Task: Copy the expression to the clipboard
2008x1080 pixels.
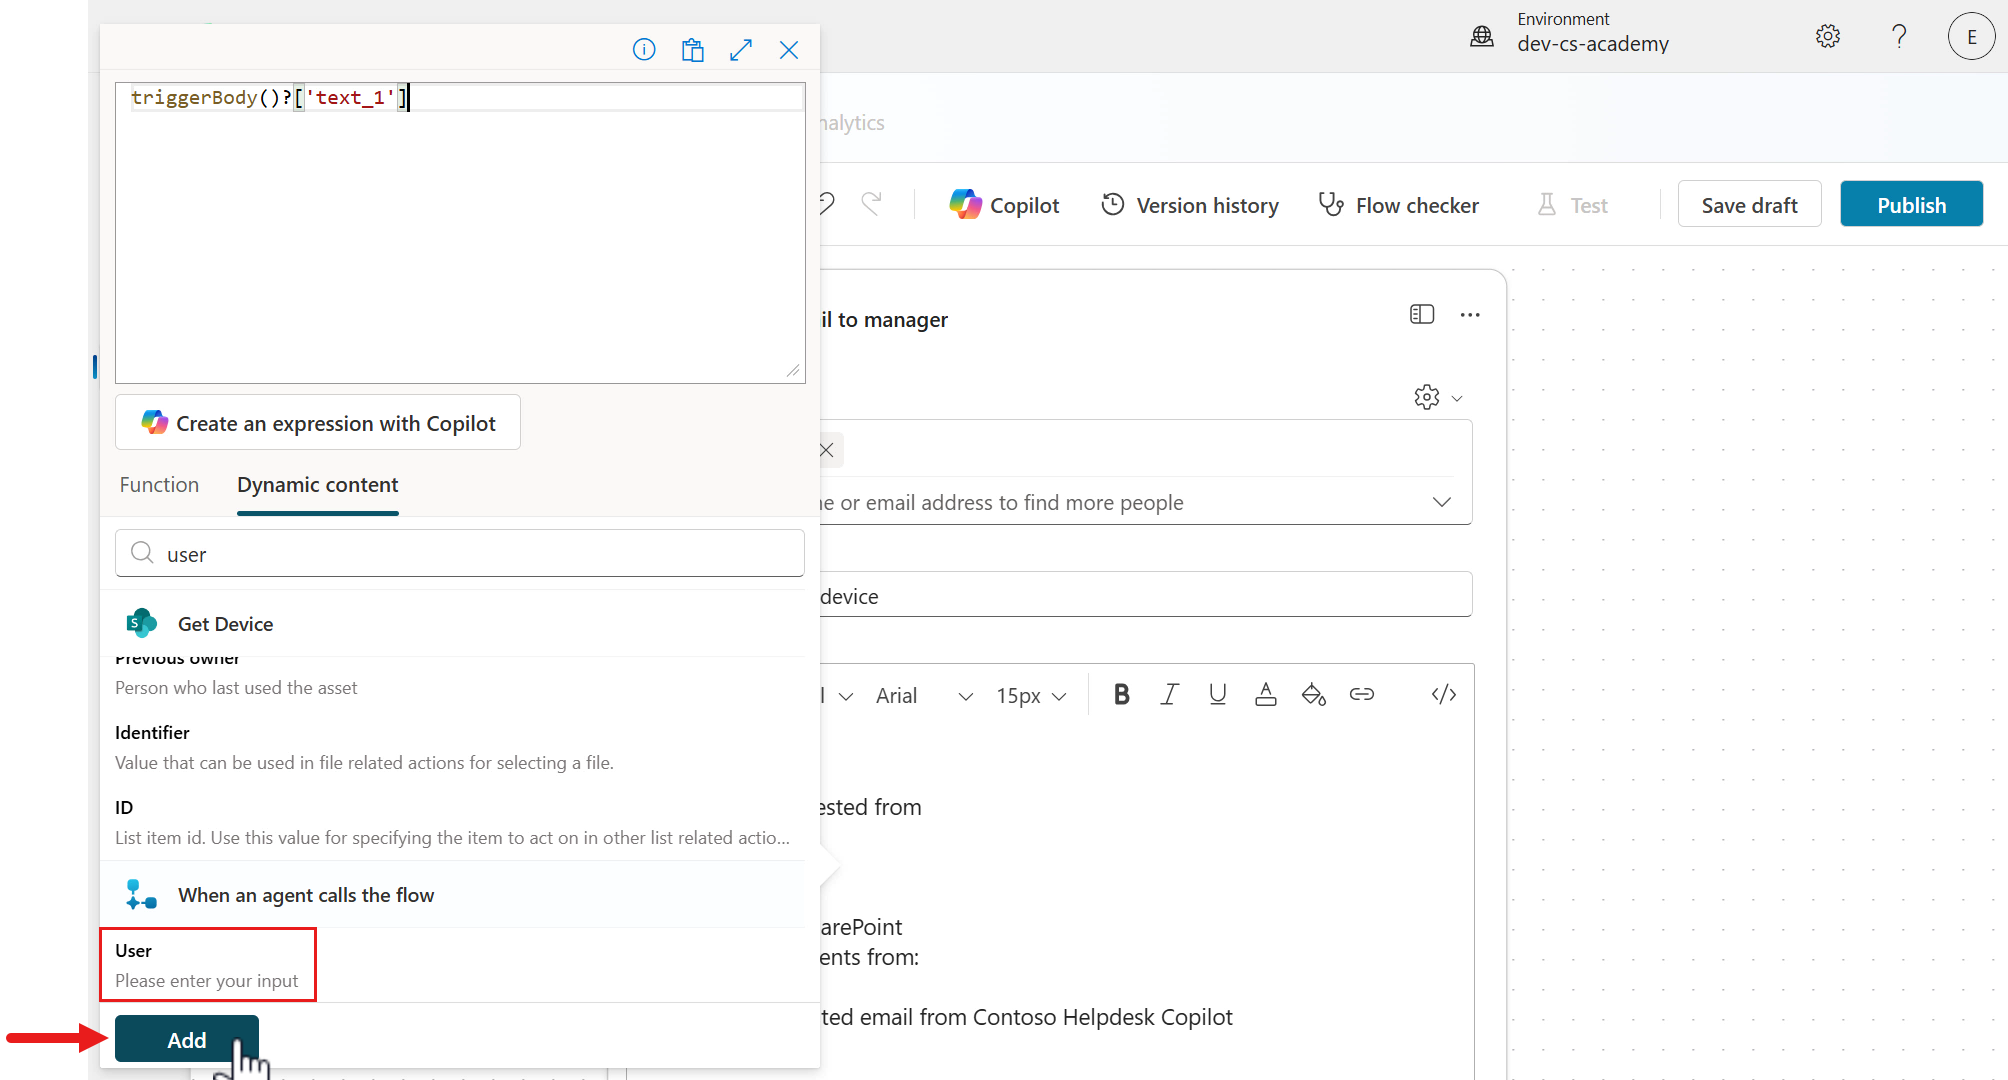Action: click(x=692, y=49)
